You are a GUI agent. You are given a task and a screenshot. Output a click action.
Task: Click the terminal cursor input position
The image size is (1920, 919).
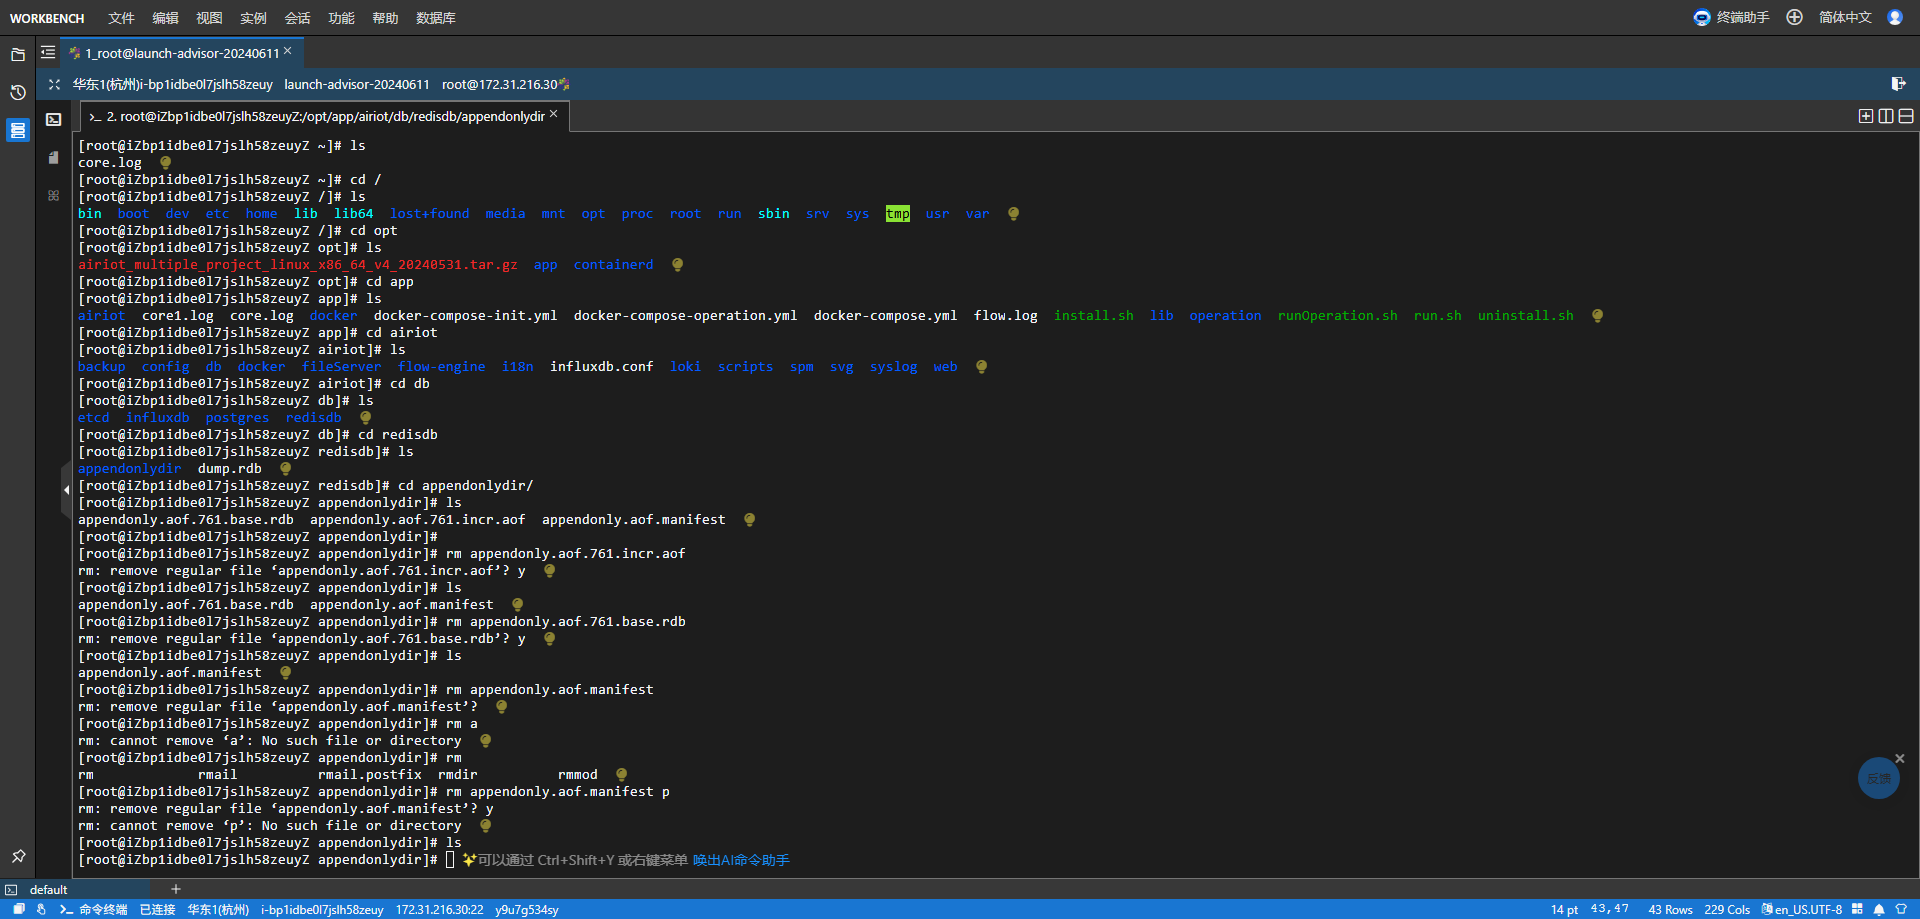(450, 860)
